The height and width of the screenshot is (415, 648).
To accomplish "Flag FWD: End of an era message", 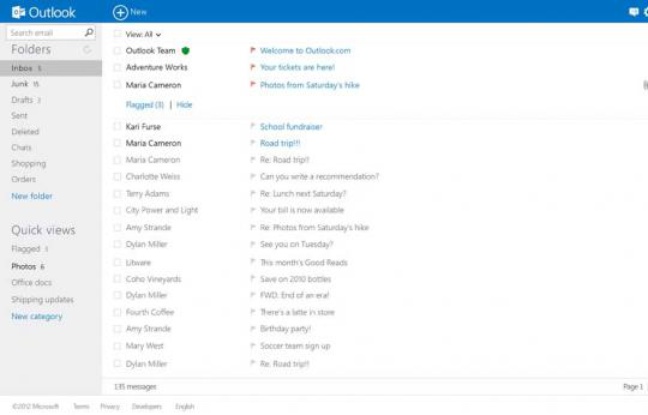I will pyautogui.click(x=253, y=295).
